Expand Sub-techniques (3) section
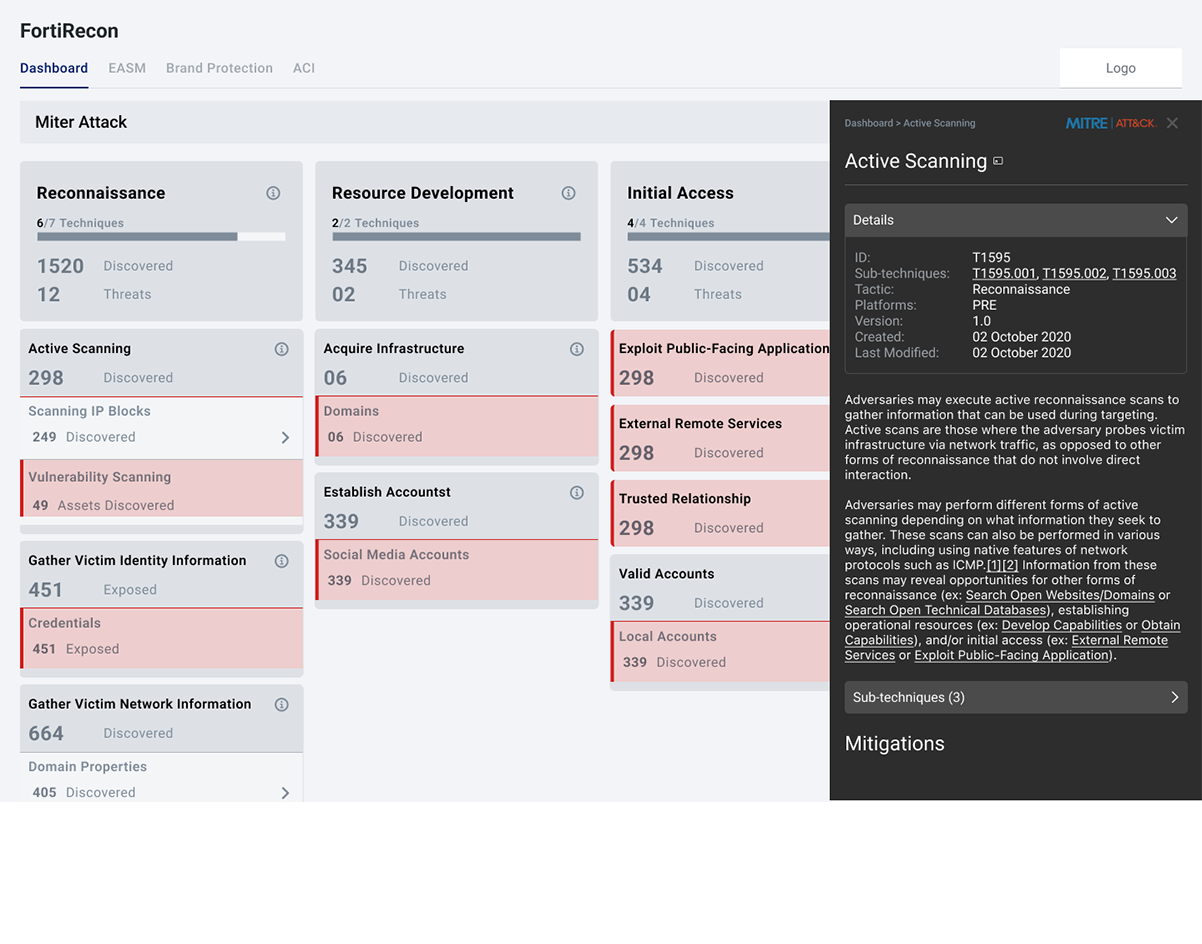 (1174, 698)
